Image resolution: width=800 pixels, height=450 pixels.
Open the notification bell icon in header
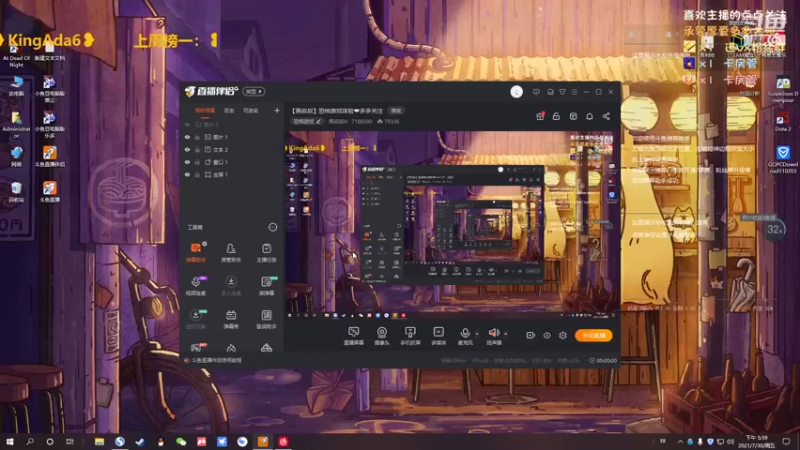(x=589, y=116)
